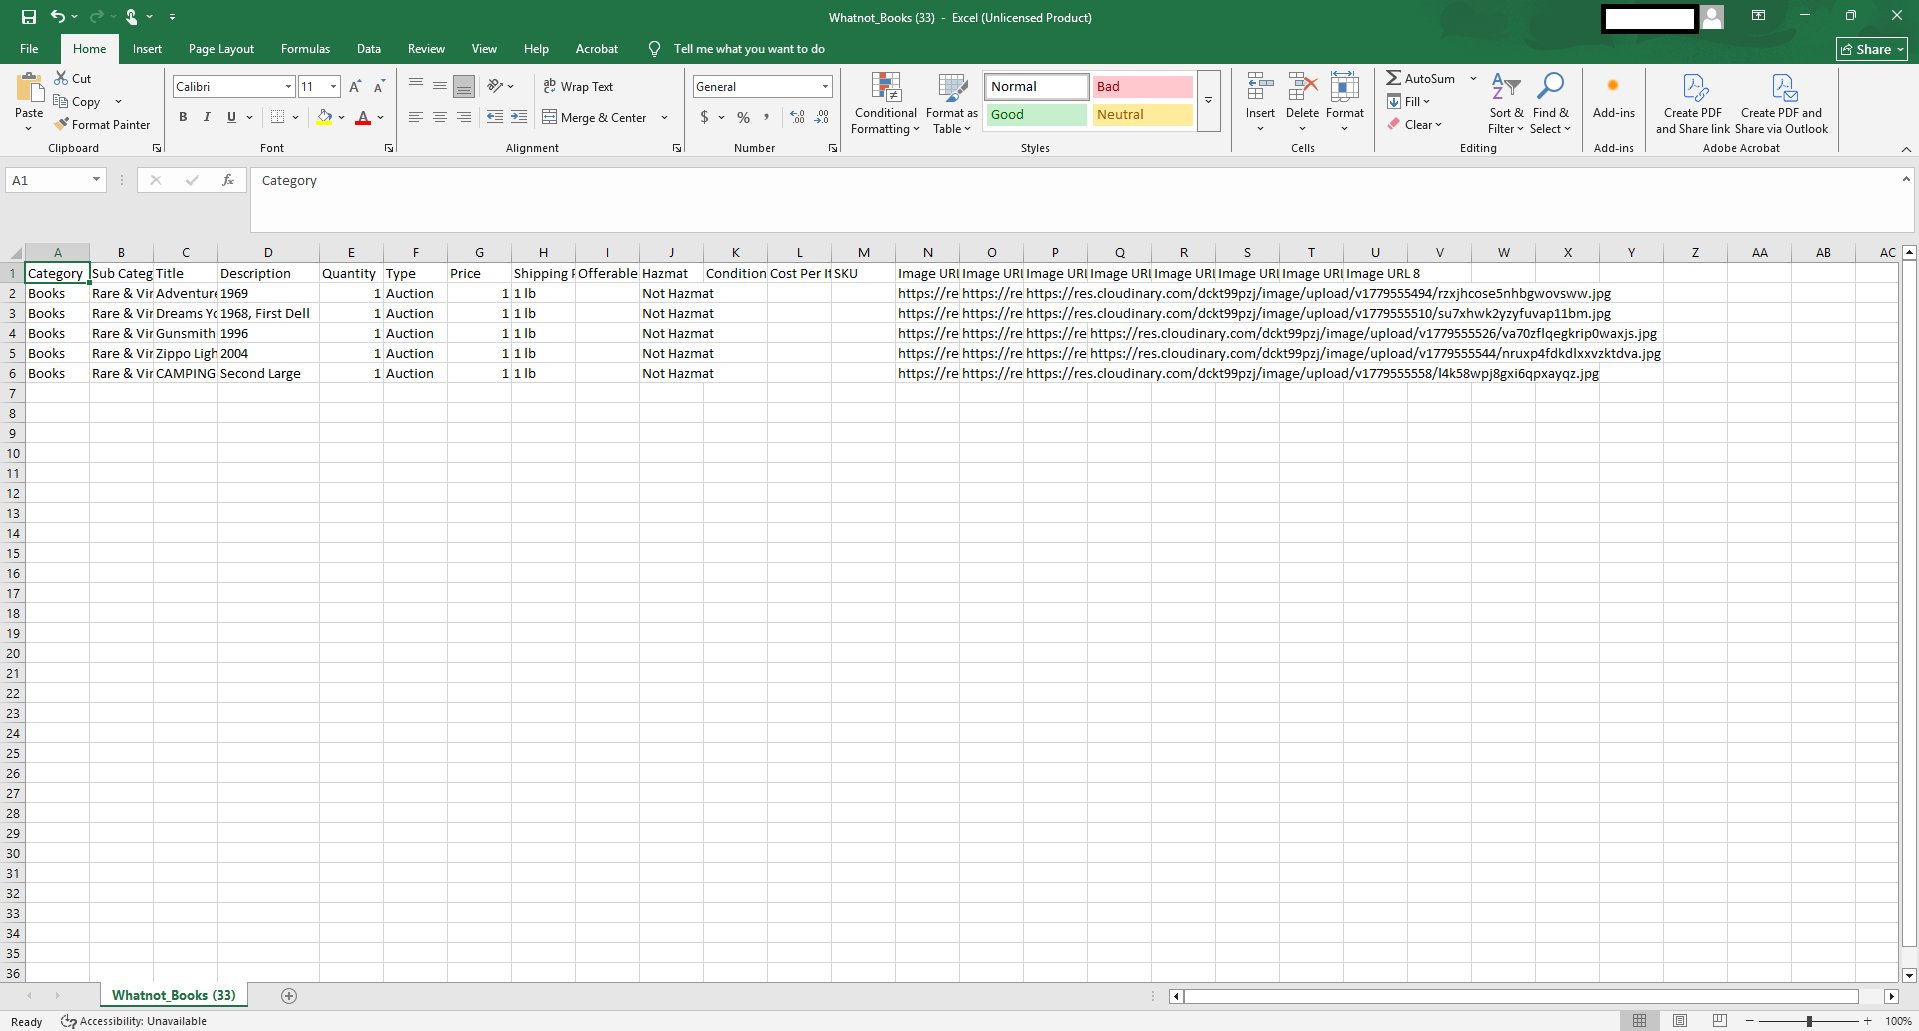Open Sort & Filter menu
The width and height of the screenshot is (1919, 1031).
1505,103
